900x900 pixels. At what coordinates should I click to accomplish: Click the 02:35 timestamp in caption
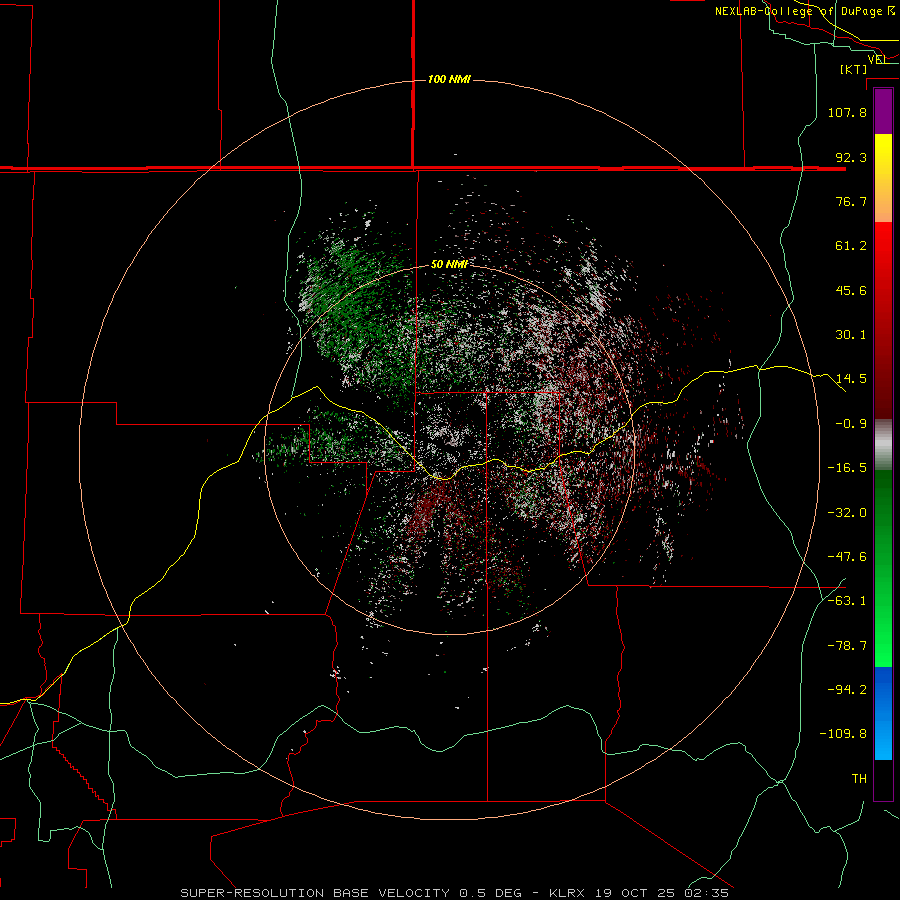tap(707, 893)
